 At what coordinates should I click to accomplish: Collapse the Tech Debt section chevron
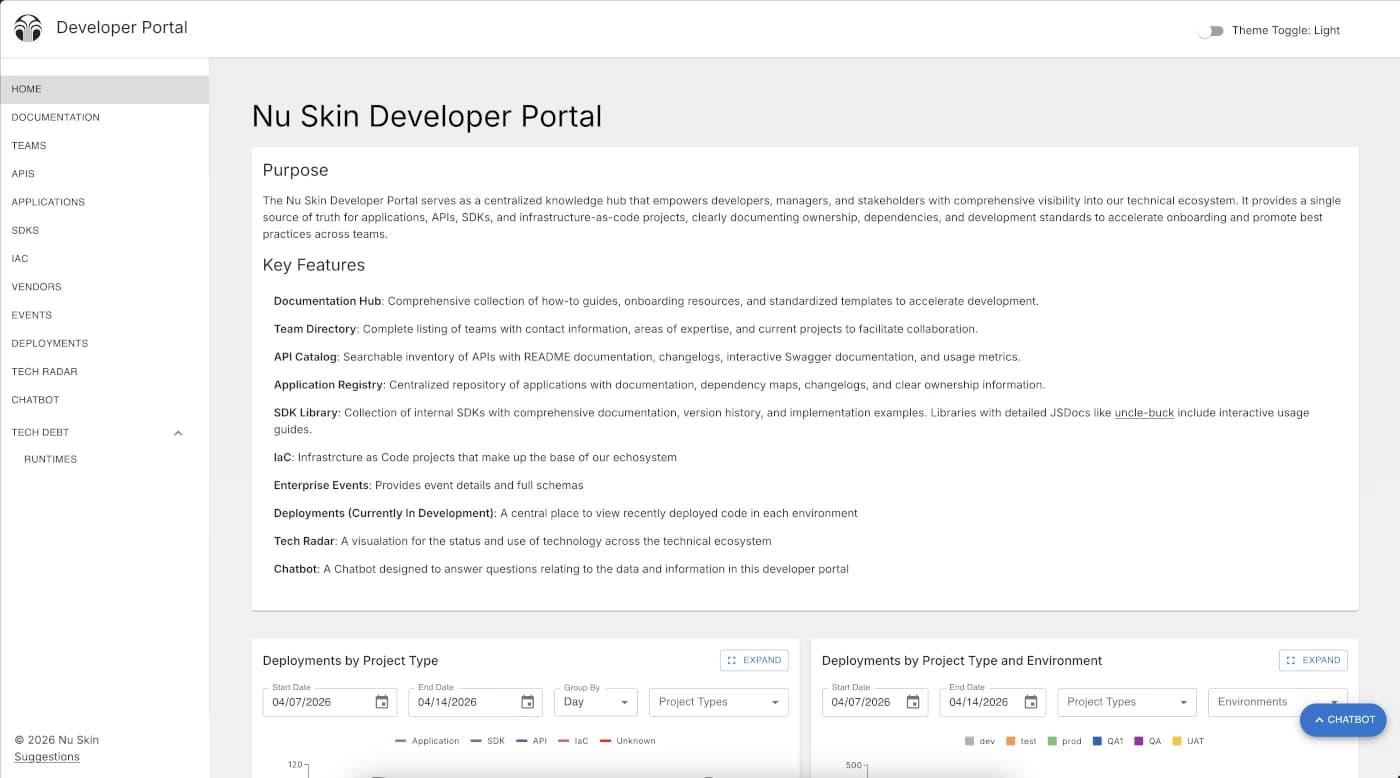pyautogui.click(x=178, y=433)
